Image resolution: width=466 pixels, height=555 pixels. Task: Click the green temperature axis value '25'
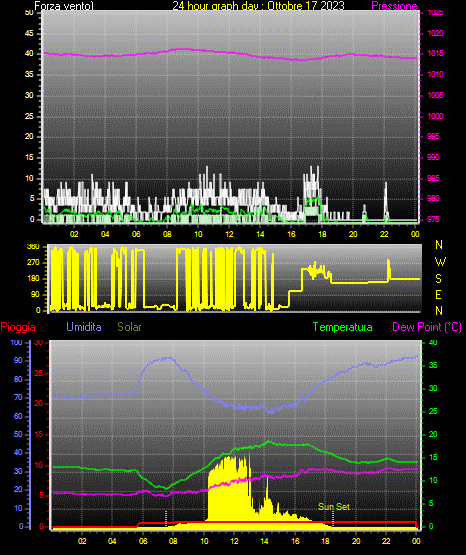[x=433, y=411]
